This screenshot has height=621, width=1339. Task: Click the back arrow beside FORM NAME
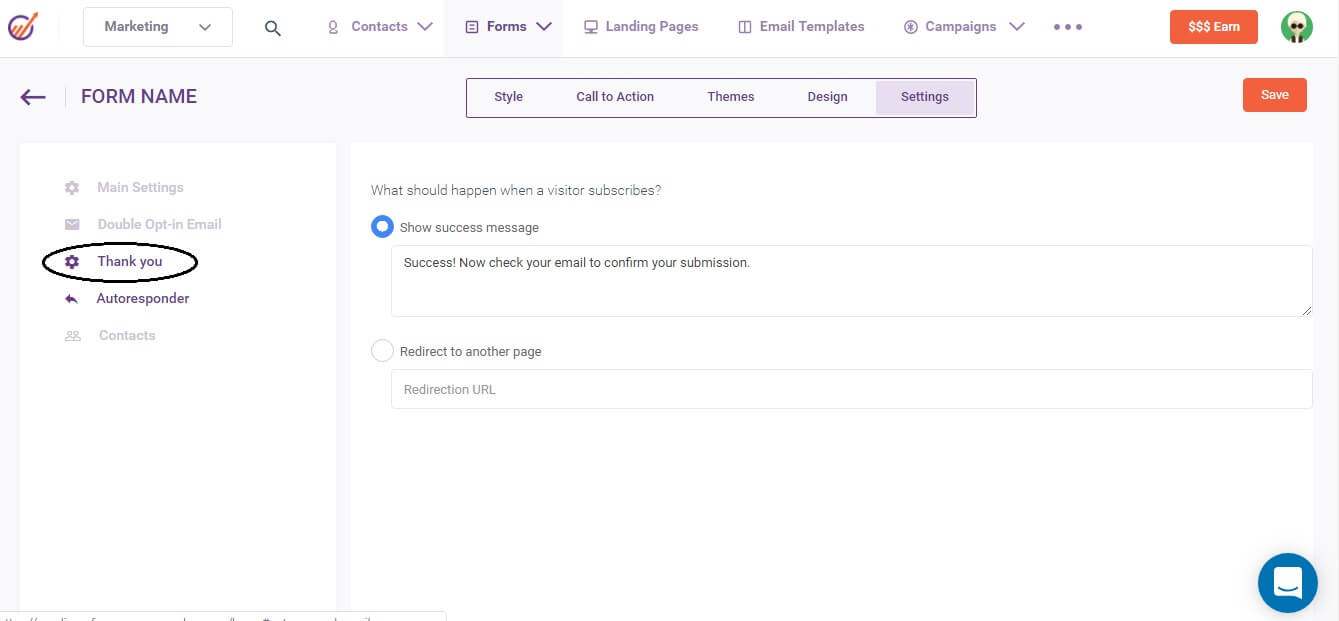(x=33, y=96)
